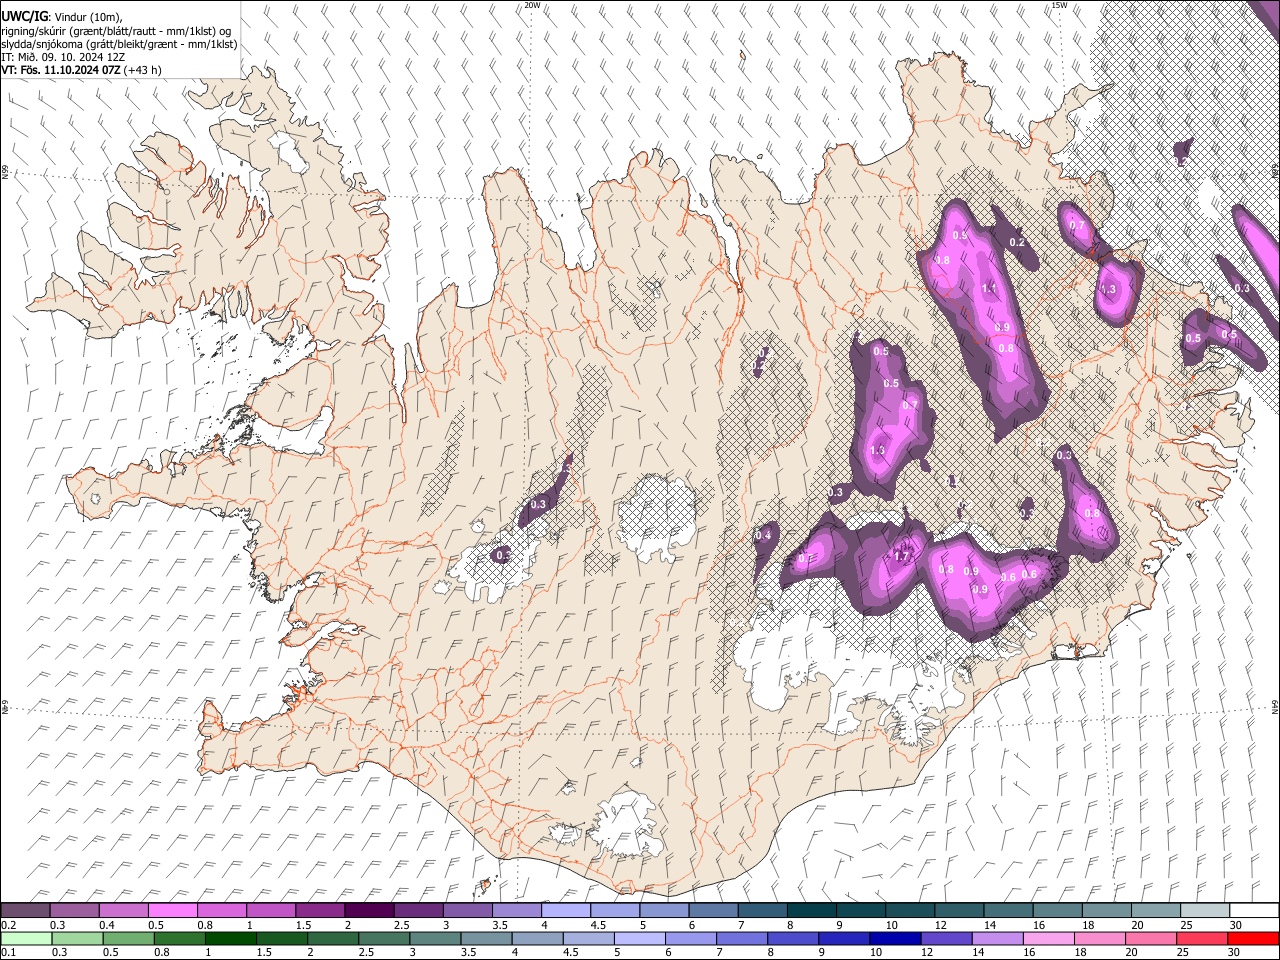1280x960 pixels.
Task: Click the "VT: Fös. 11.10.2024 07Z" valid time
Action: (x=63, y=70)
